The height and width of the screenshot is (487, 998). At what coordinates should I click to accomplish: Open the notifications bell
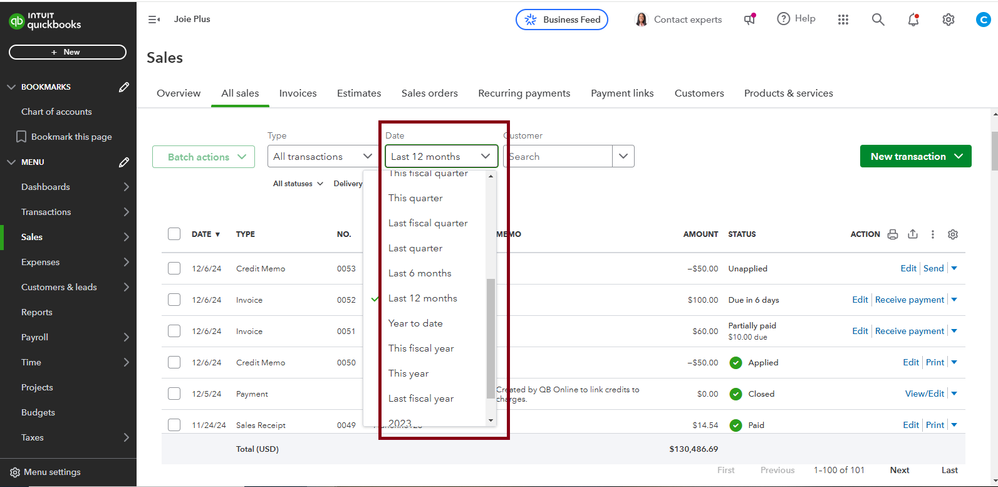tap(913, 19)
